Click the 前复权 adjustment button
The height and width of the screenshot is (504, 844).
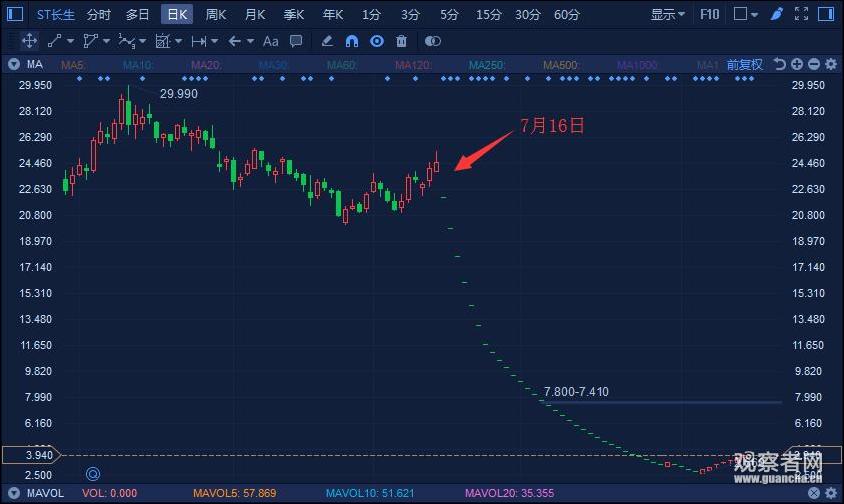(x=745, y=65)
